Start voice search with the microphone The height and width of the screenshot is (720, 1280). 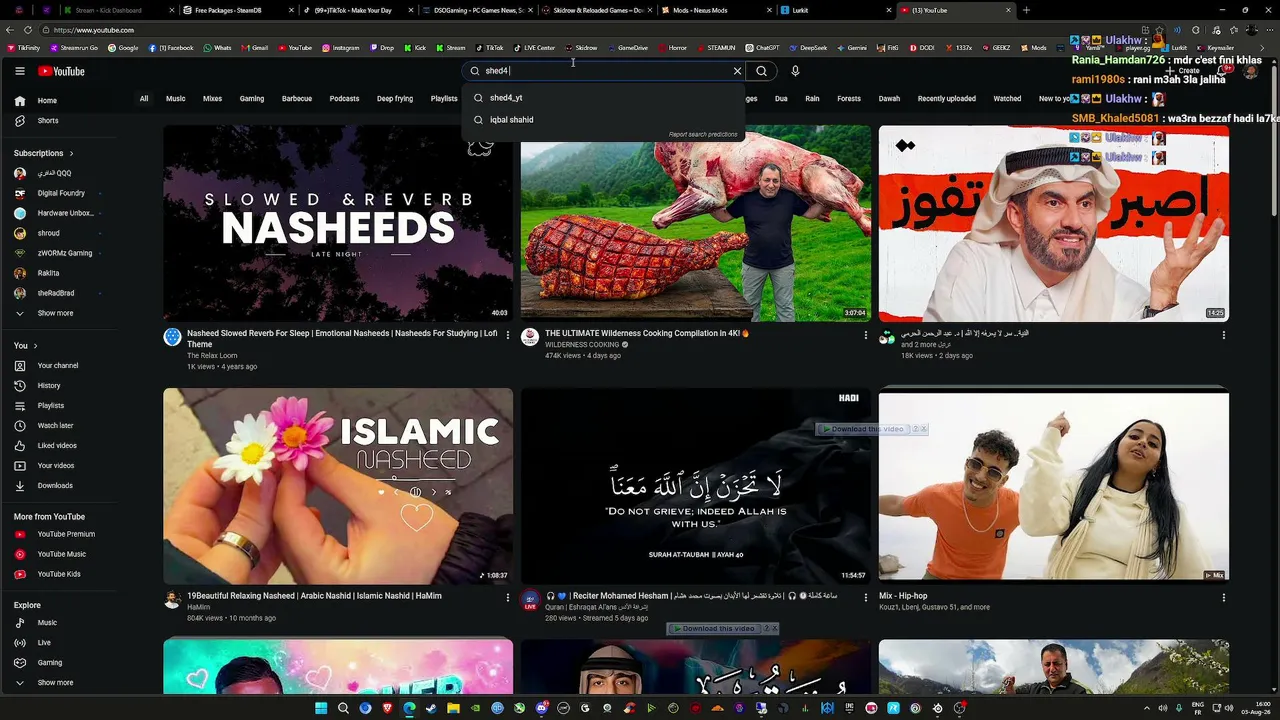point(795,71)
